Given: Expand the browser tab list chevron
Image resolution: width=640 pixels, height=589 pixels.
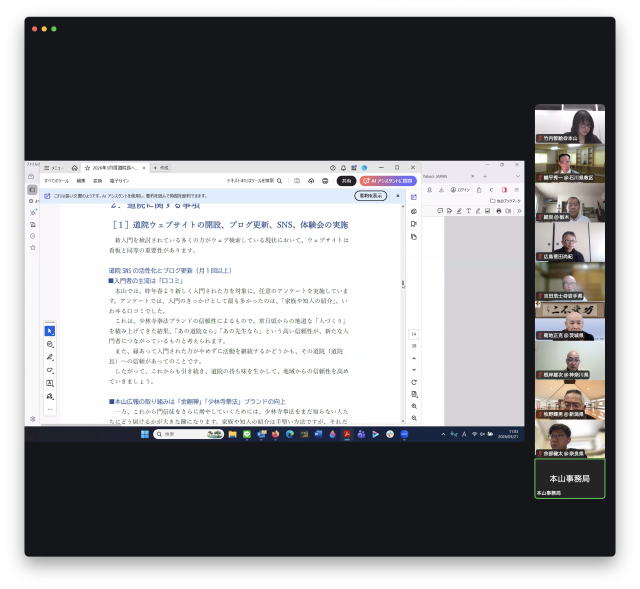Looking at the screenshot, I should pos(516,176).
